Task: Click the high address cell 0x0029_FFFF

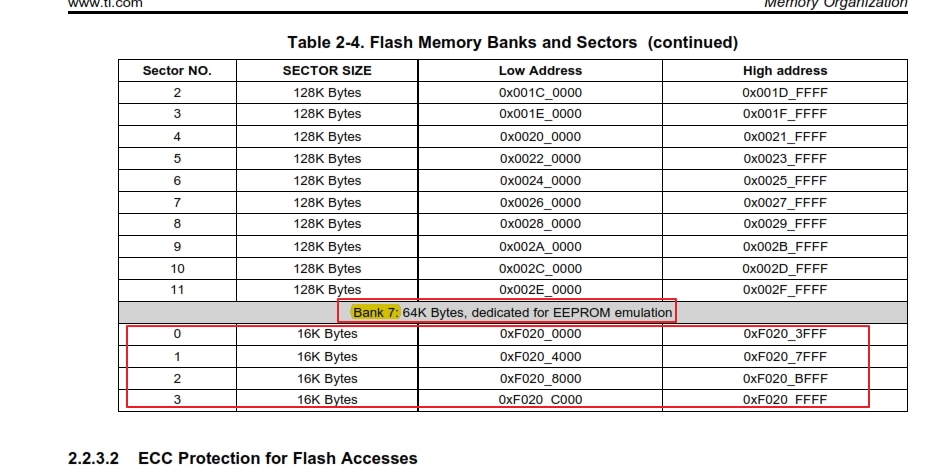Action: coord(785,224)
